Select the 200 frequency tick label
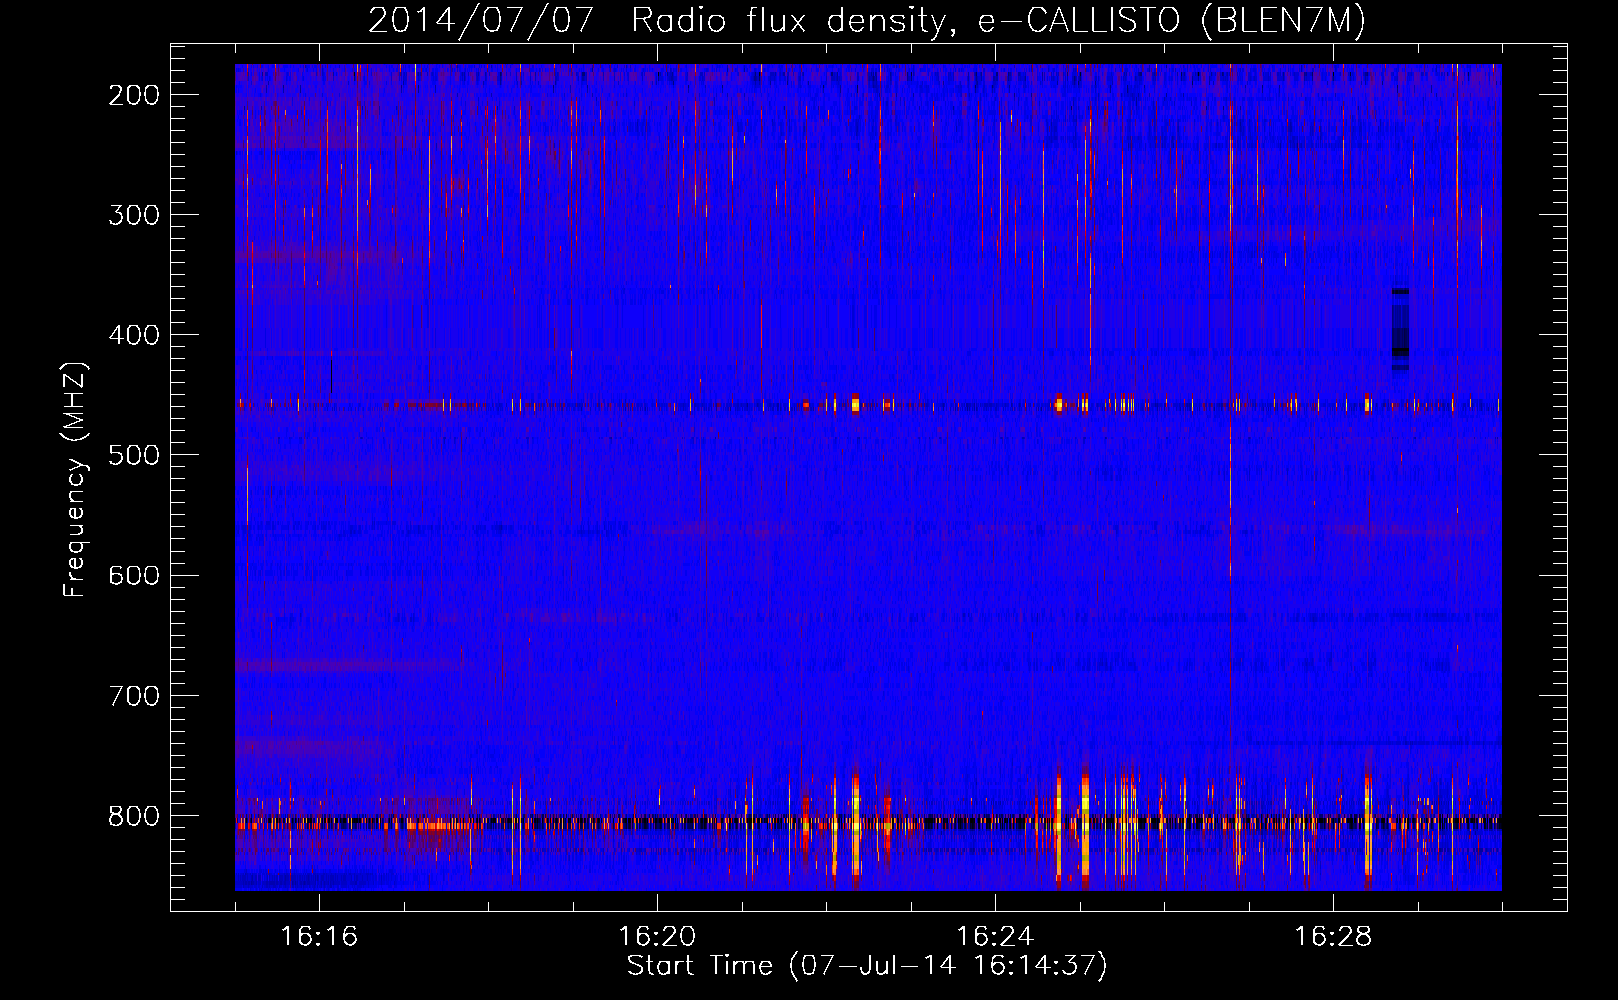 (x=133, y=95)
